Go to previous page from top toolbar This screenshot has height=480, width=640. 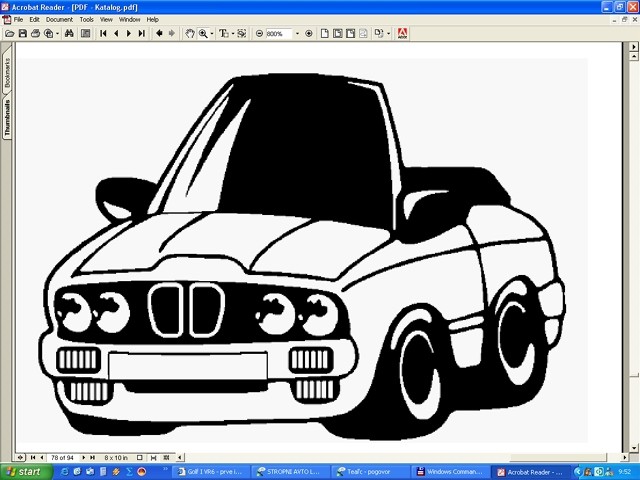coord(116,33)
